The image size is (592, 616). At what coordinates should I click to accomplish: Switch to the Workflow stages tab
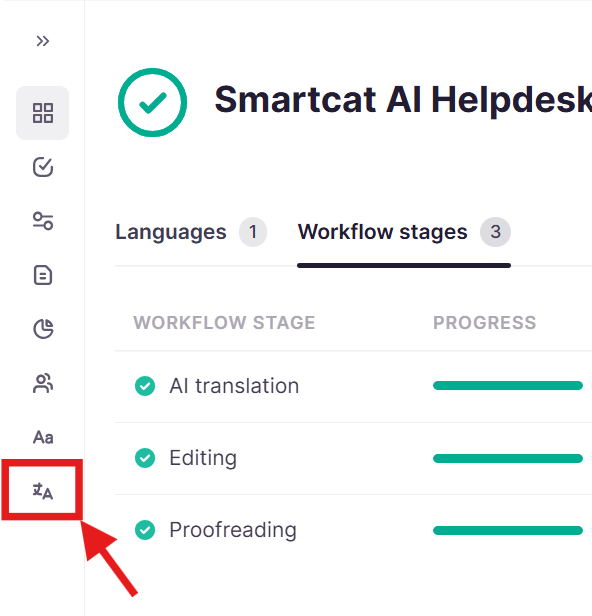pos(404,232)
